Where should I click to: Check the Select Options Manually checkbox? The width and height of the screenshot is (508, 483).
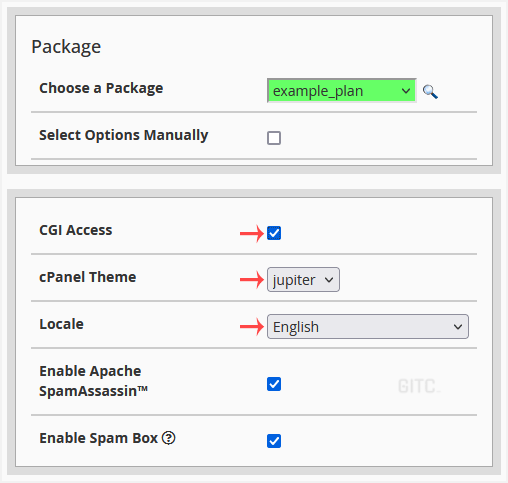point(274,138)
